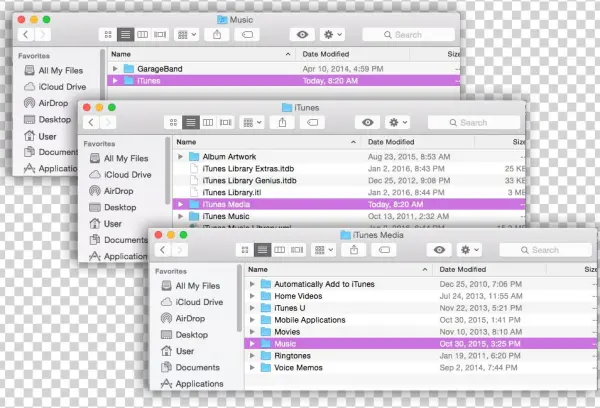This screenshot has height=408, width=600.
Task: Open AirDrop in iTunes window sidebar
Action: [x=111, y=191]
